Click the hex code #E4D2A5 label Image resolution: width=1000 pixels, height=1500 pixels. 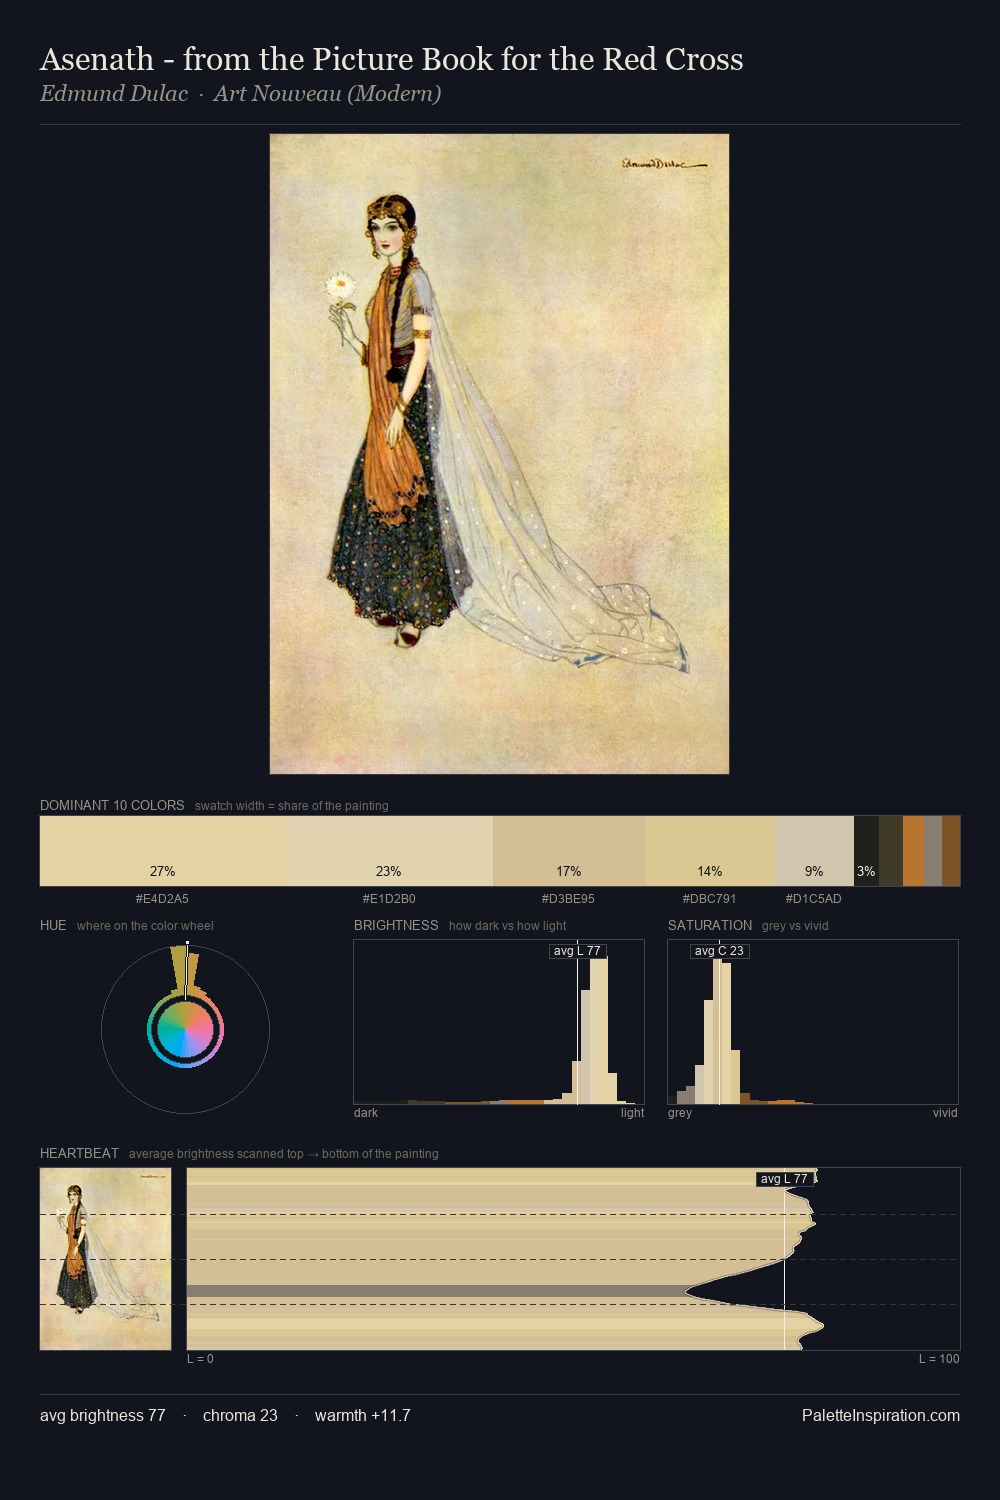(x=162, y=899)
